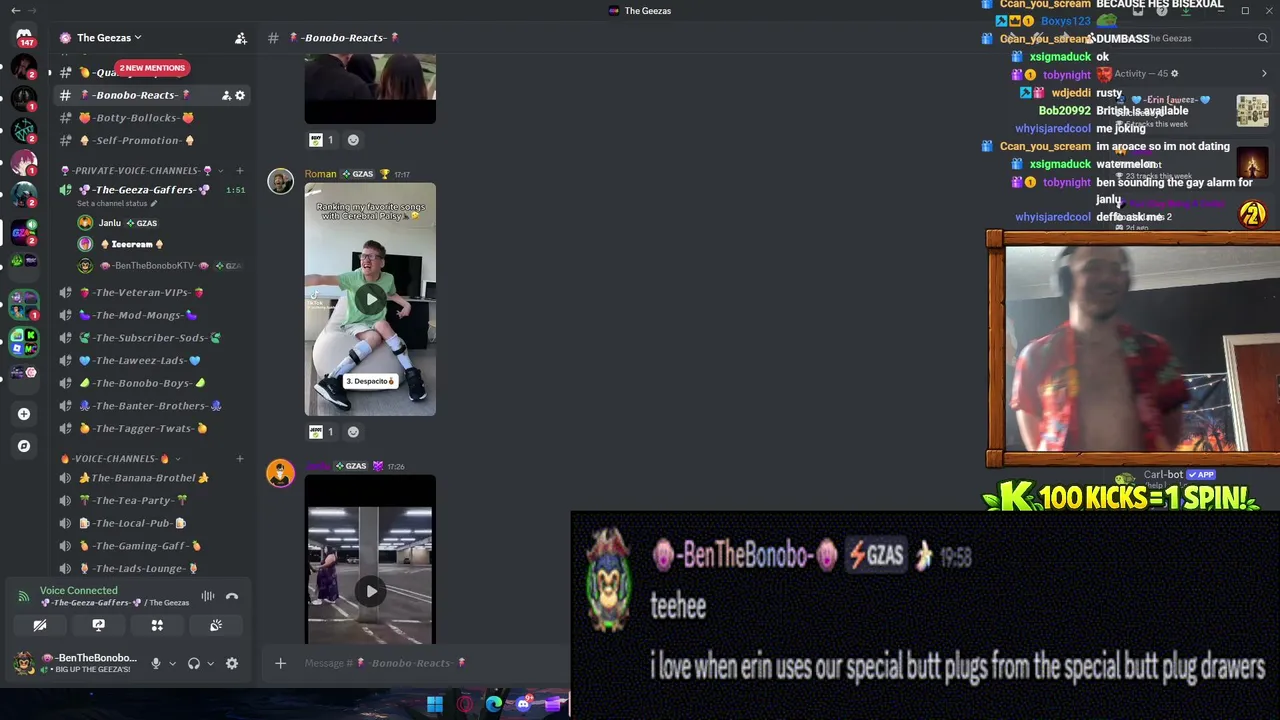Add reaction to Roman's video message
This screenshot has width=1280, height=720.
pos(353,432)
